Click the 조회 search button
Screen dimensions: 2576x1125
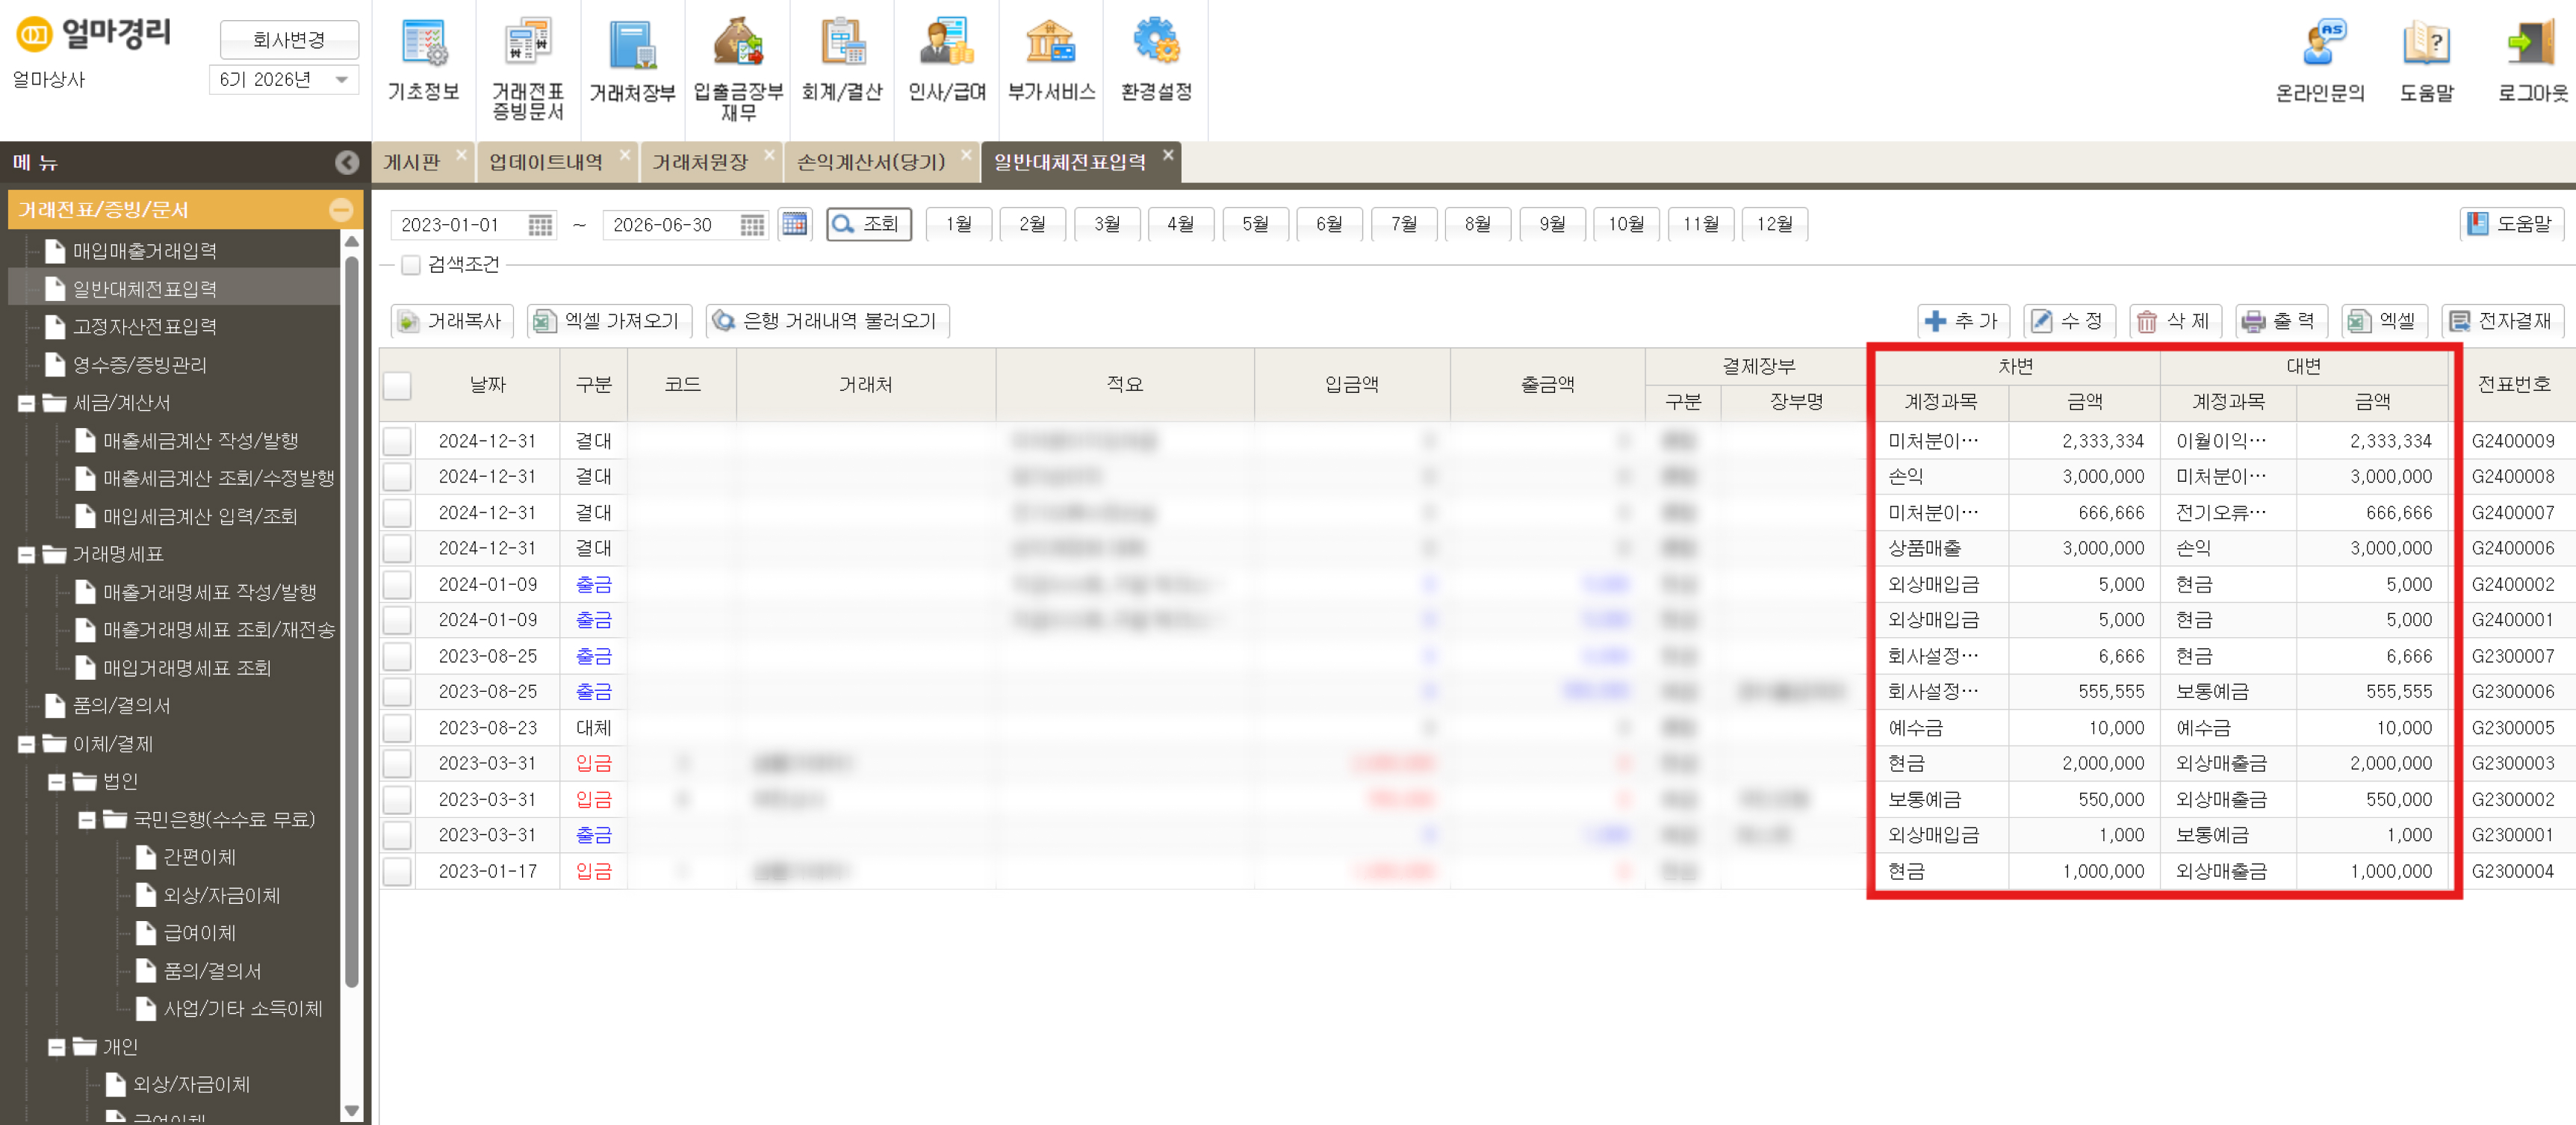868,224
